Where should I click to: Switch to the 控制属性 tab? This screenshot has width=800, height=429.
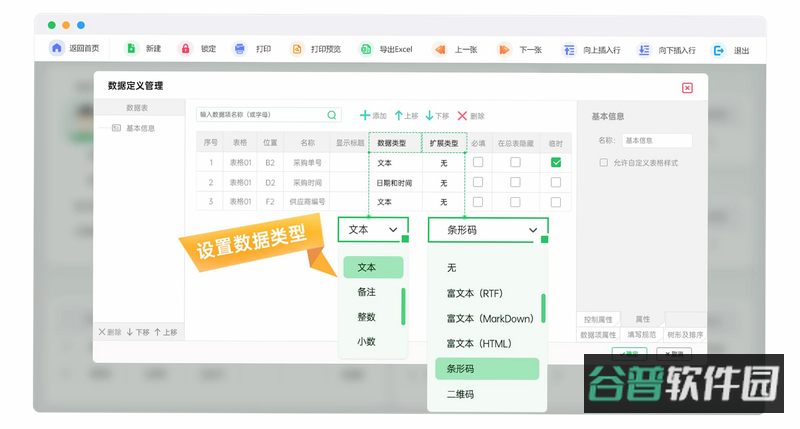598,319
